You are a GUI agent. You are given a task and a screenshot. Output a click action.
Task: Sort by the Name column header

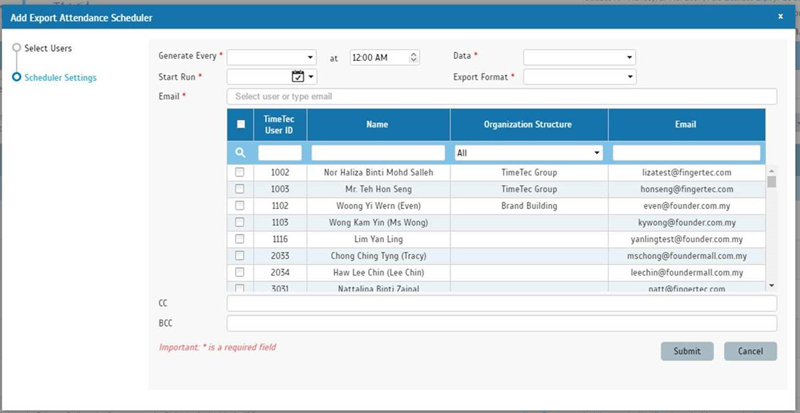tap(379, 124)
